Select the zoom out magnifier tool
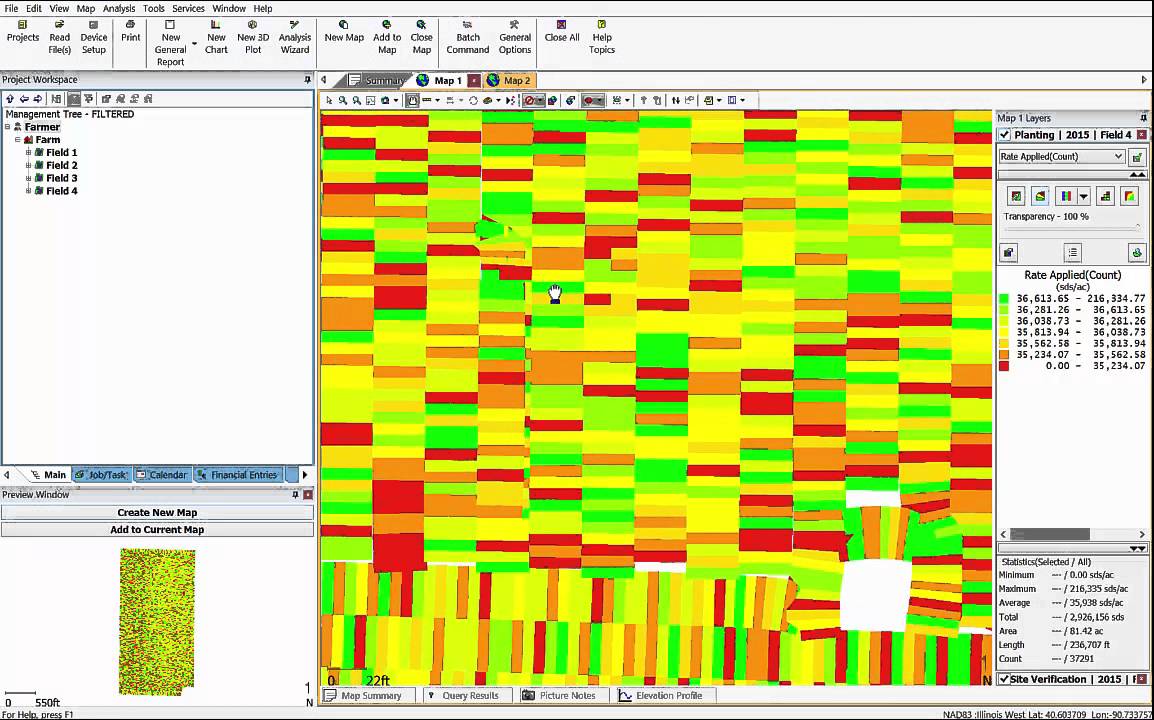 [357, 100]
